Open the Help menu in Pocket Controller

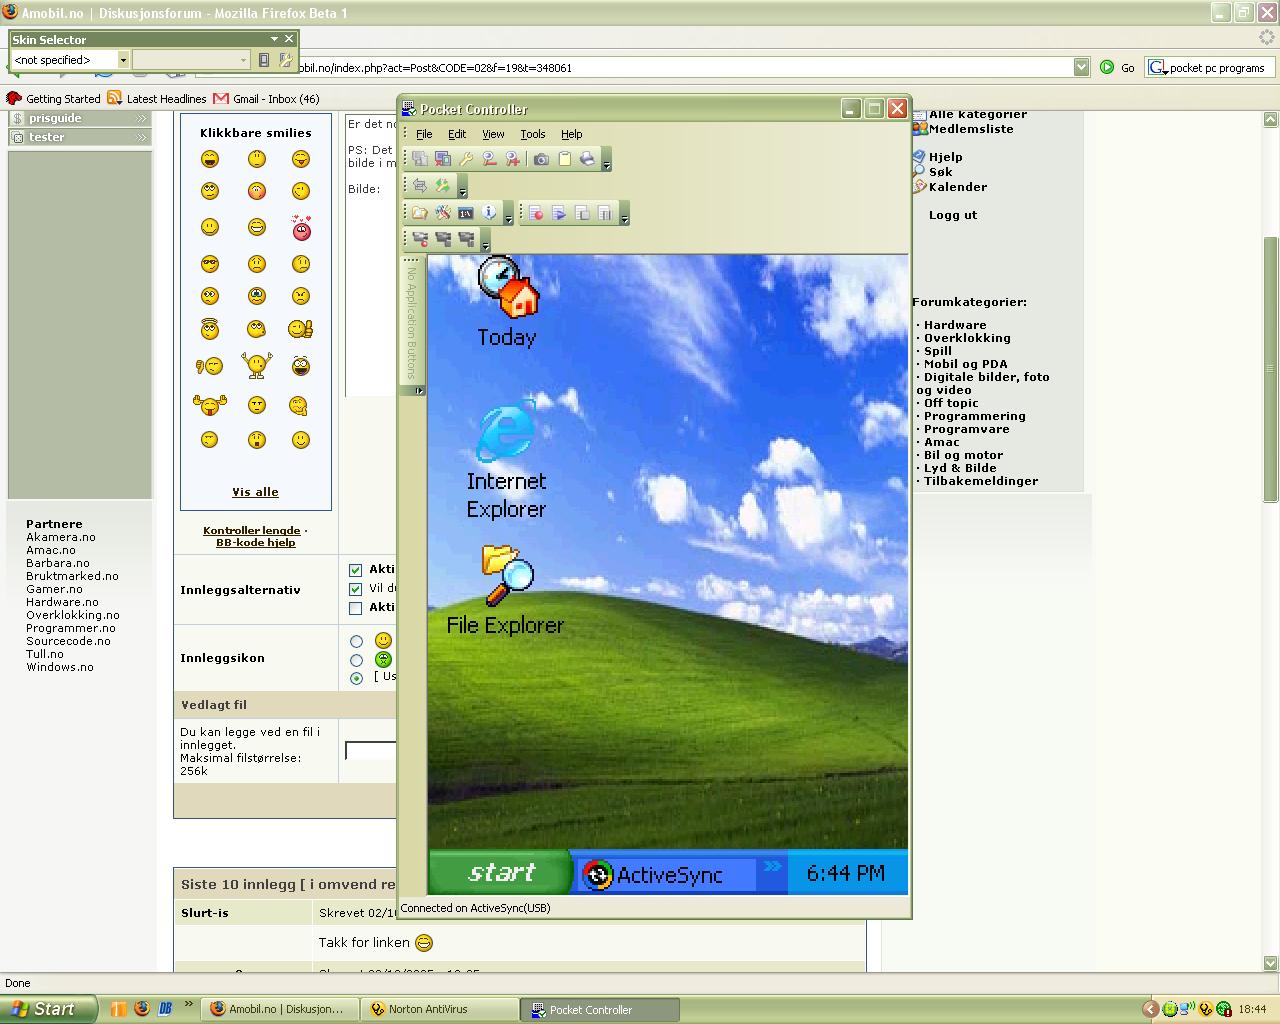click(571, 134)
